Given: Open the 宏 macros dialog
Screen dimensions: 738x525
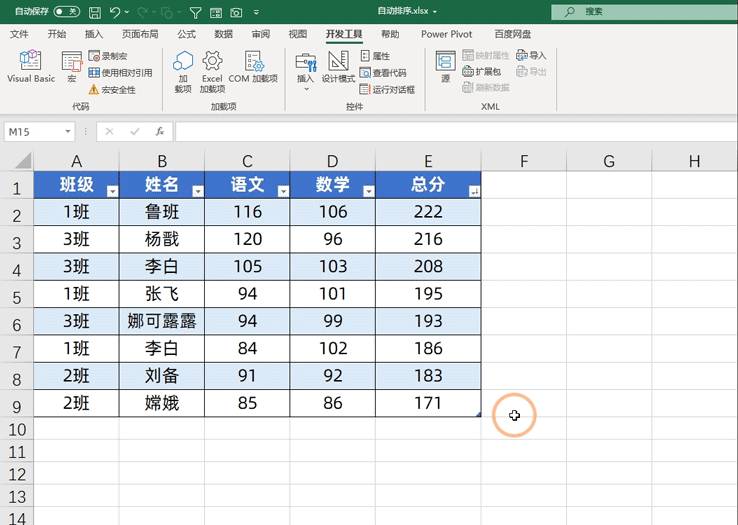Looking at the screenshot, I should tap(72, 67).
